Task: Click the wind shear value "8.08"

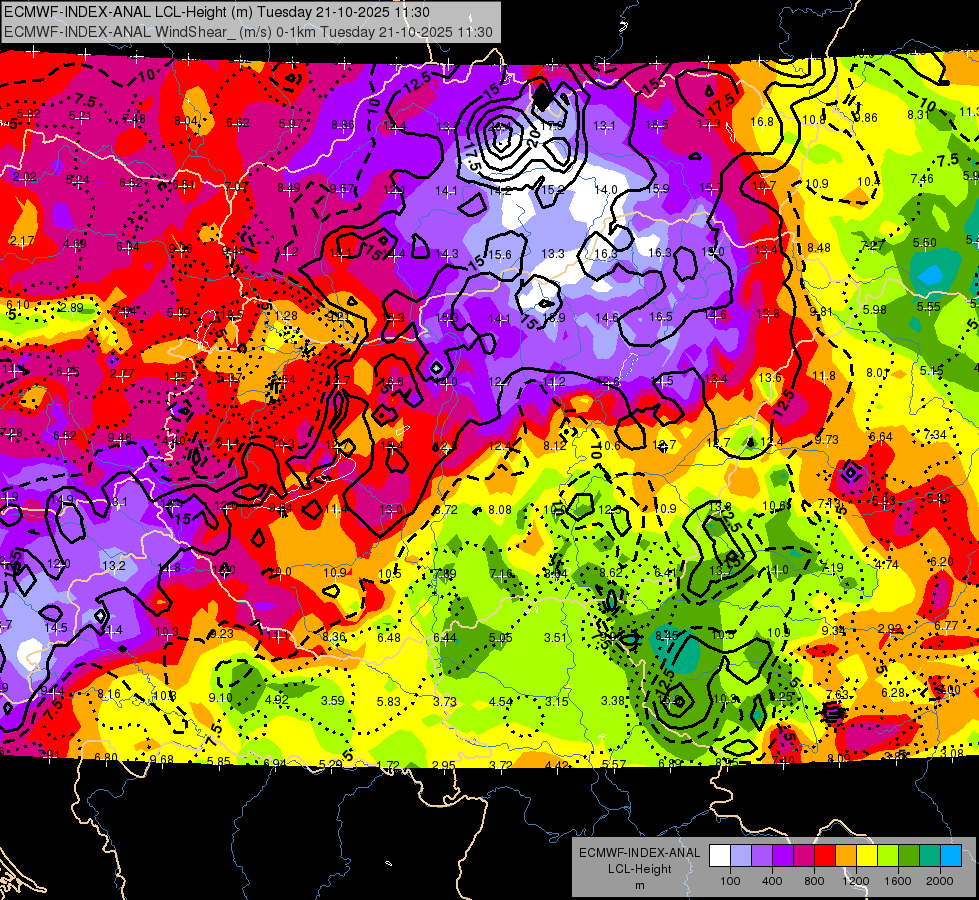Action: (500, 510)
